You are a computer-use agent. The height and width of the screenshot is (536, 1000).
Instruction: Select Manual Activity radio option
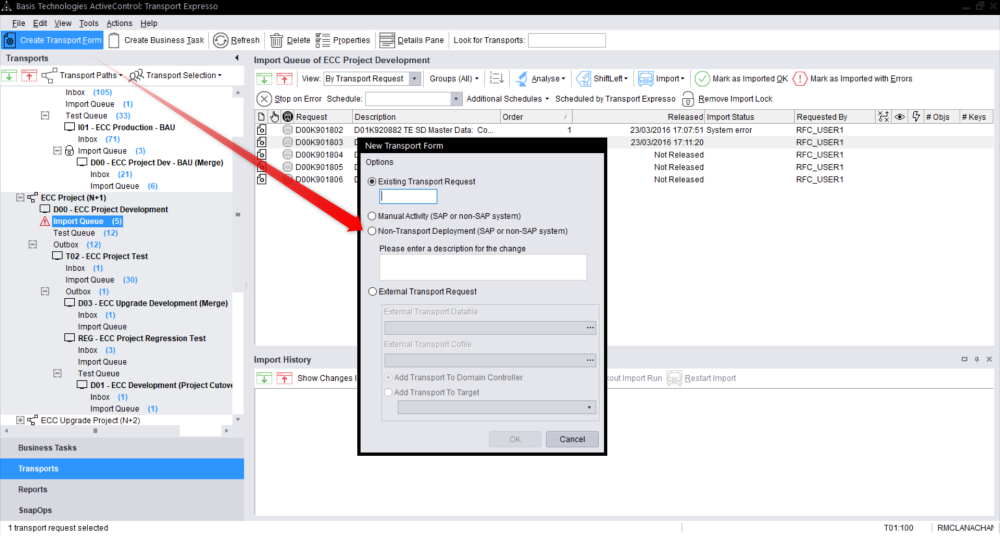click(x=372, y=216)
